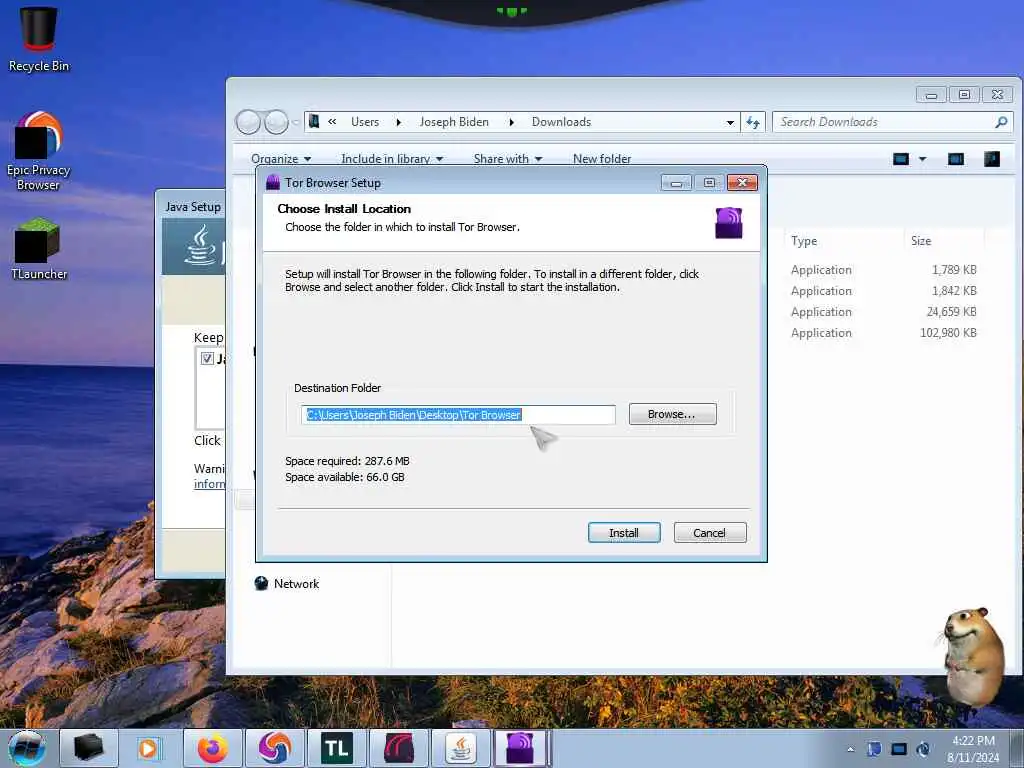Launch Epic Privacy Browser desktop icon
1024x768 pixels.
pos(38,152)
